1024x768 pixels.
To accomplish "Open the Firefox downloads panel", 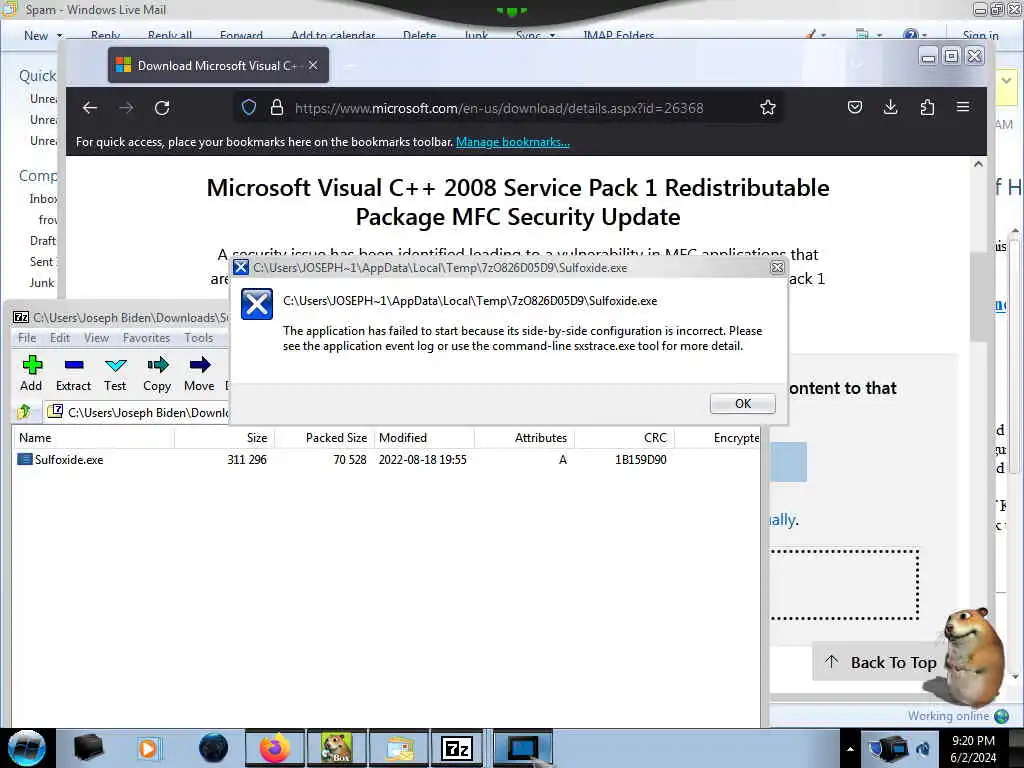I will point(891,107).
